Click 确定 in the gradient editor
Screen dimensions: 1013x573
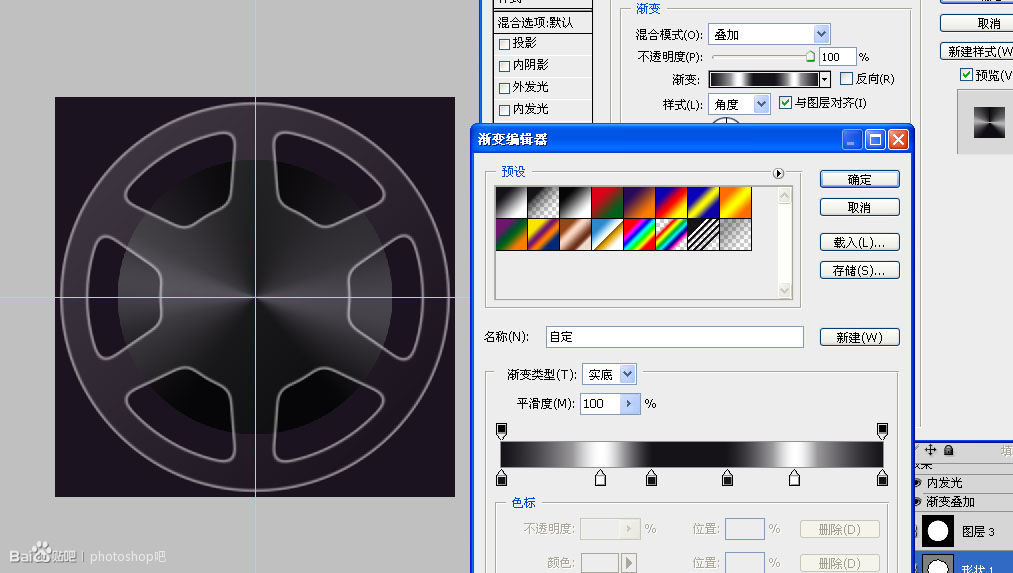pos(859,180)
